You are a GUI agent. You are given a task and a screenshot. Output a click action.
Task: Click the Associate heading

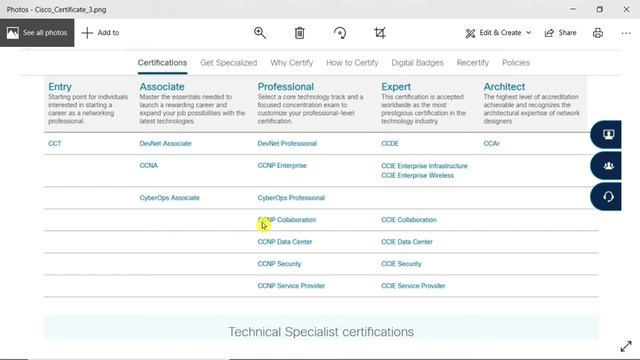(162, 87)
